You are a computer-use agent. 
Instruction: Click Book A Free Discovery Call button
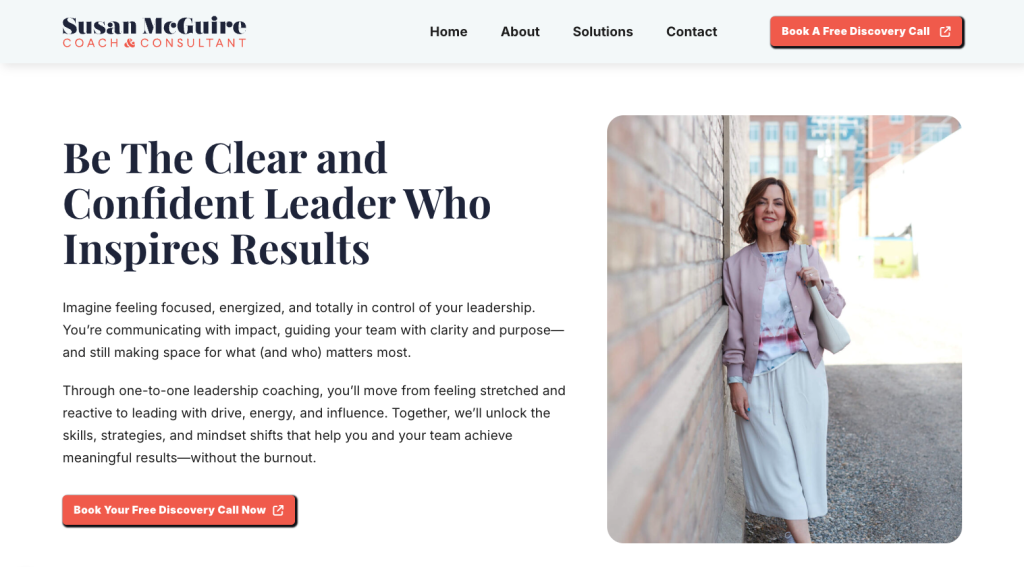coord(866,31)
